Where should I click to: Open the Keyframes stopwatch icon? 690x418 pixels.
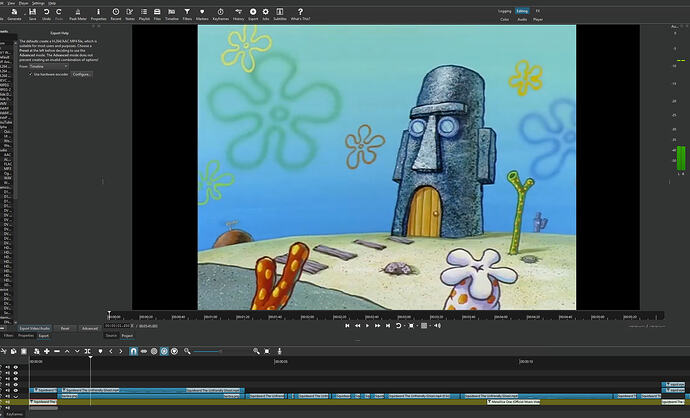point(220,12)
